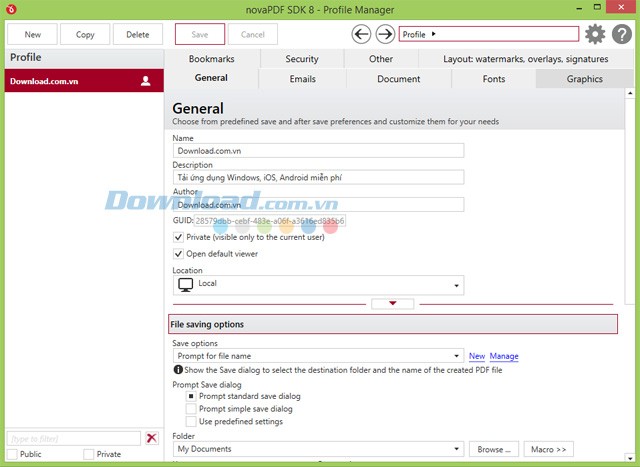Viewport: 640px width, 467px height.
Task: Click the monitor icon in Location field
Action: click(185, 285)
